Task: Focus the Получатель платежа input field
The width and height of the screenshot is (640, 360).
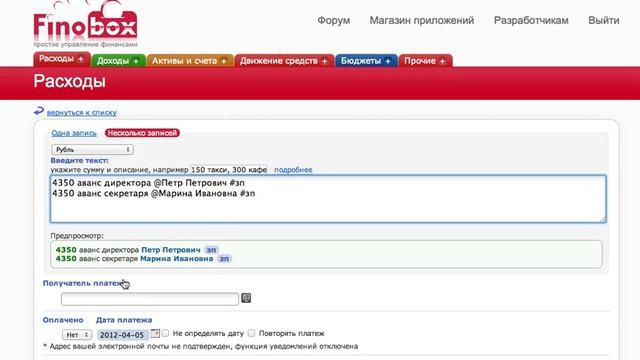Action: tap(150, 299)
